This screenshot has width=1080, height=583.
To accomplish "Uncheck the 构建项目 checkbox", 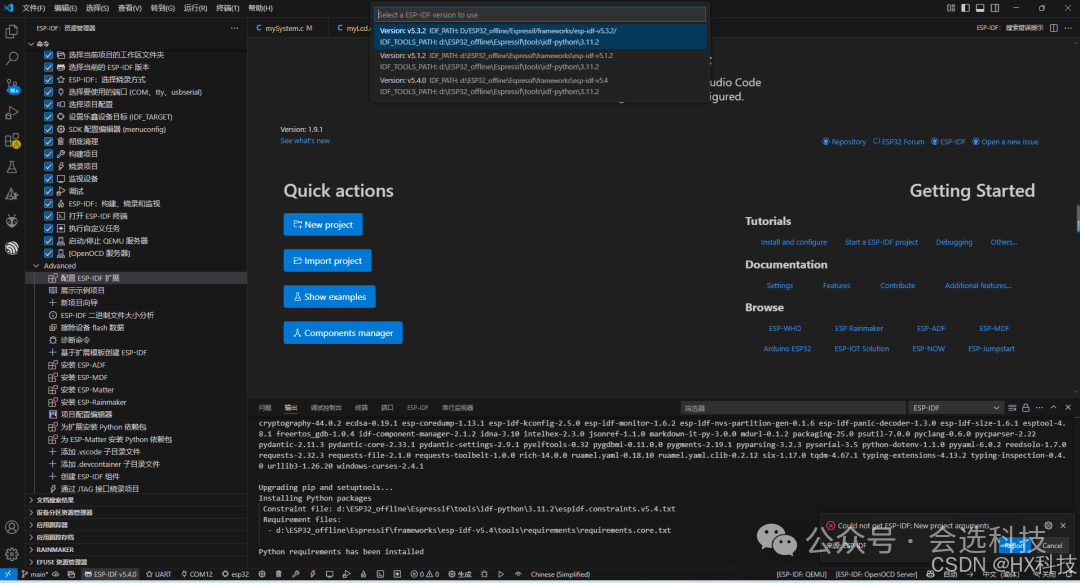I will pyautogui.click(x=48, y=154).
